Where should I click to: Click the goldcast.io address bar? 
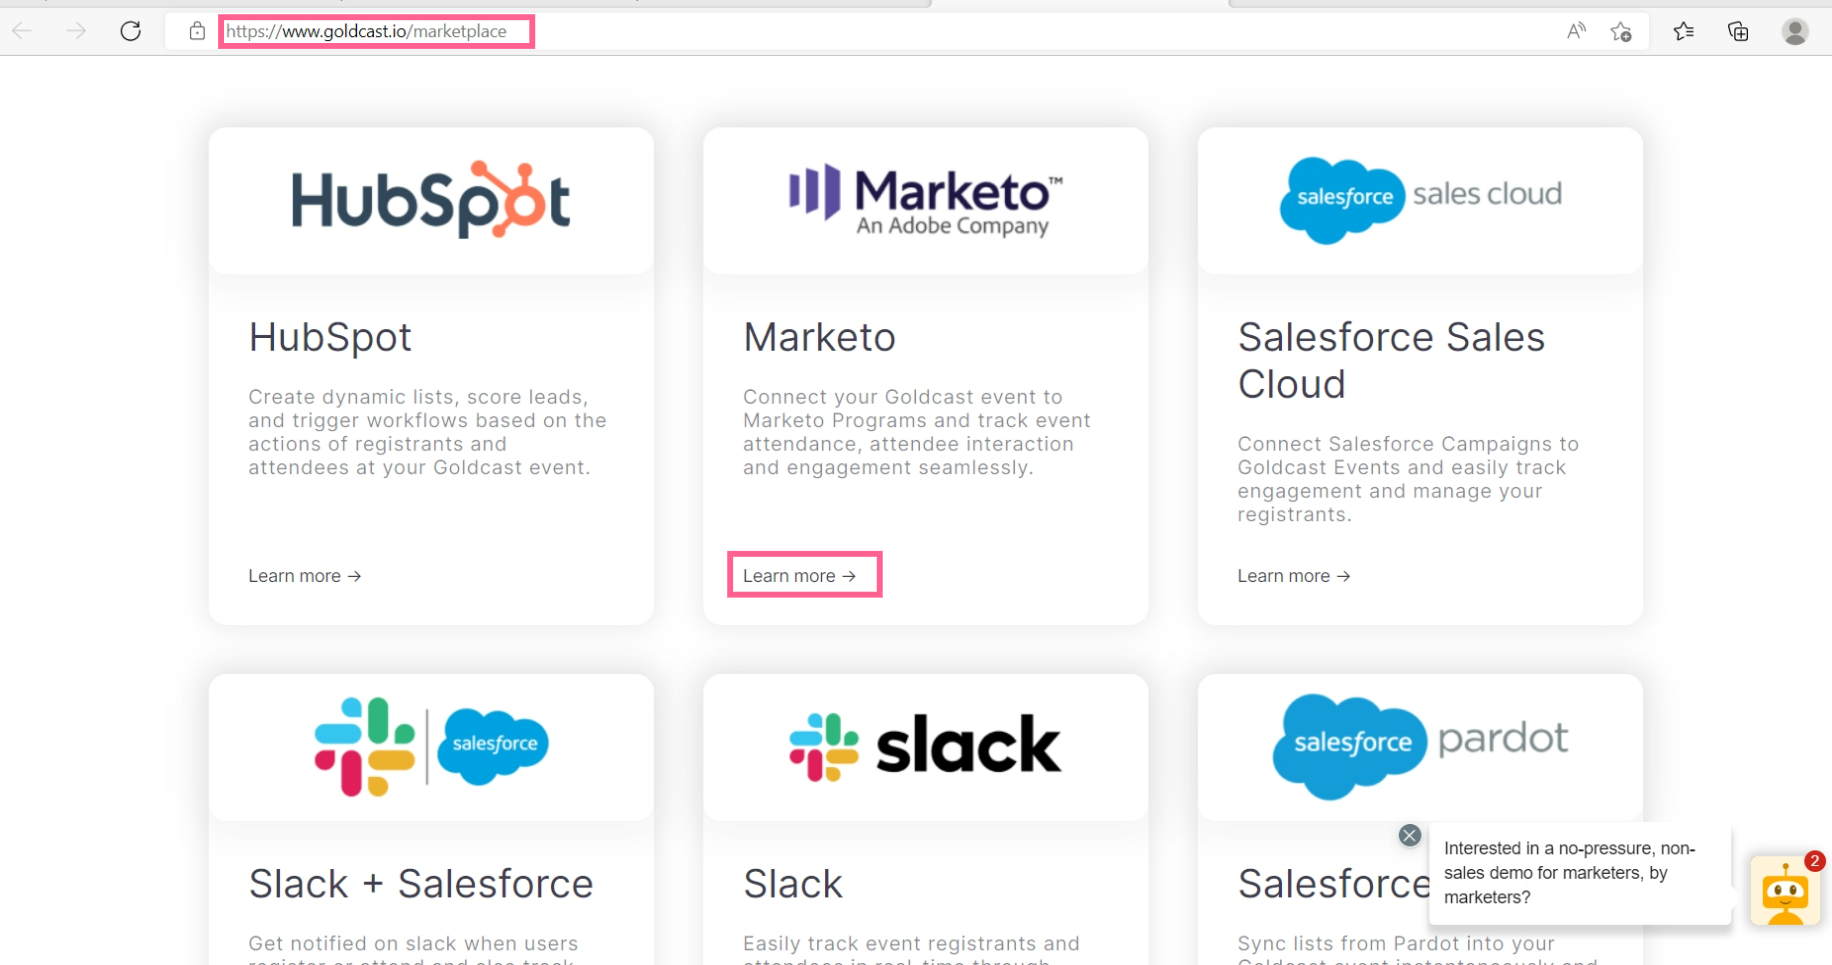point(376,31)
